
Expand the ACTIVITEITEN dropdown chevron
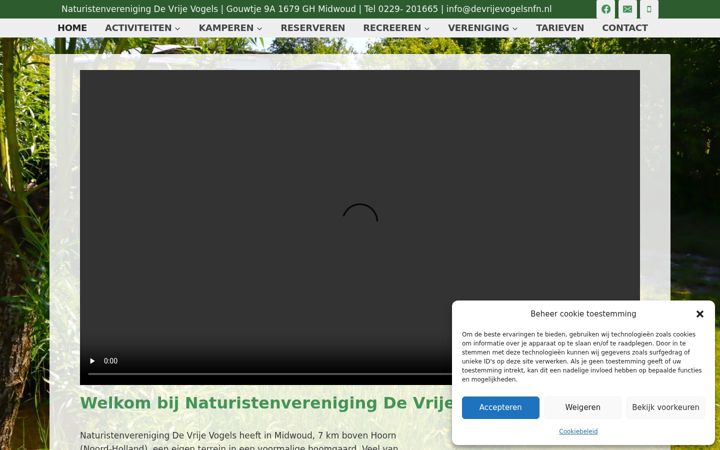177,28
